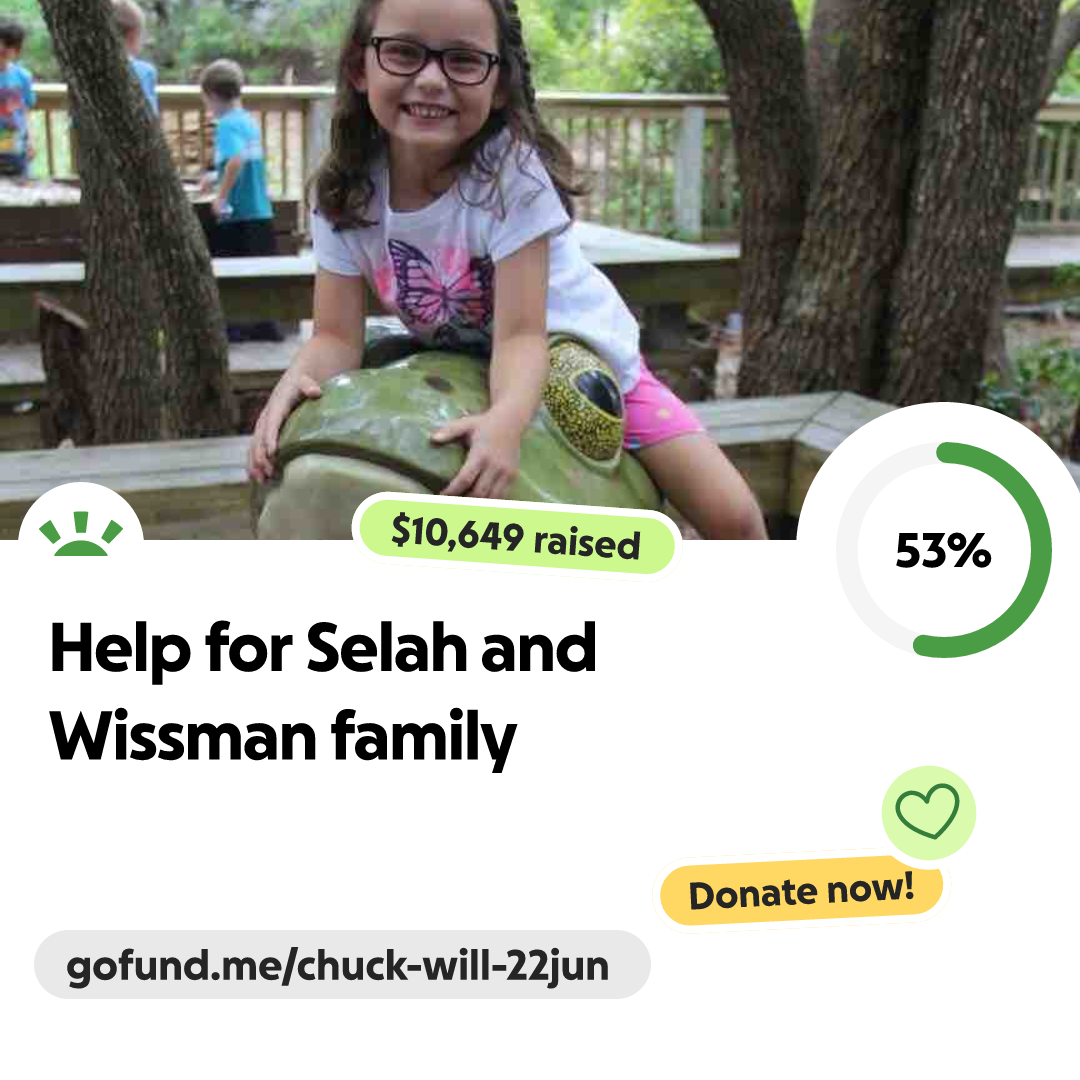Viewport: 1080px width, 1080px height.
Task: Select the word Wissman in the title
Action: [183, 736]
